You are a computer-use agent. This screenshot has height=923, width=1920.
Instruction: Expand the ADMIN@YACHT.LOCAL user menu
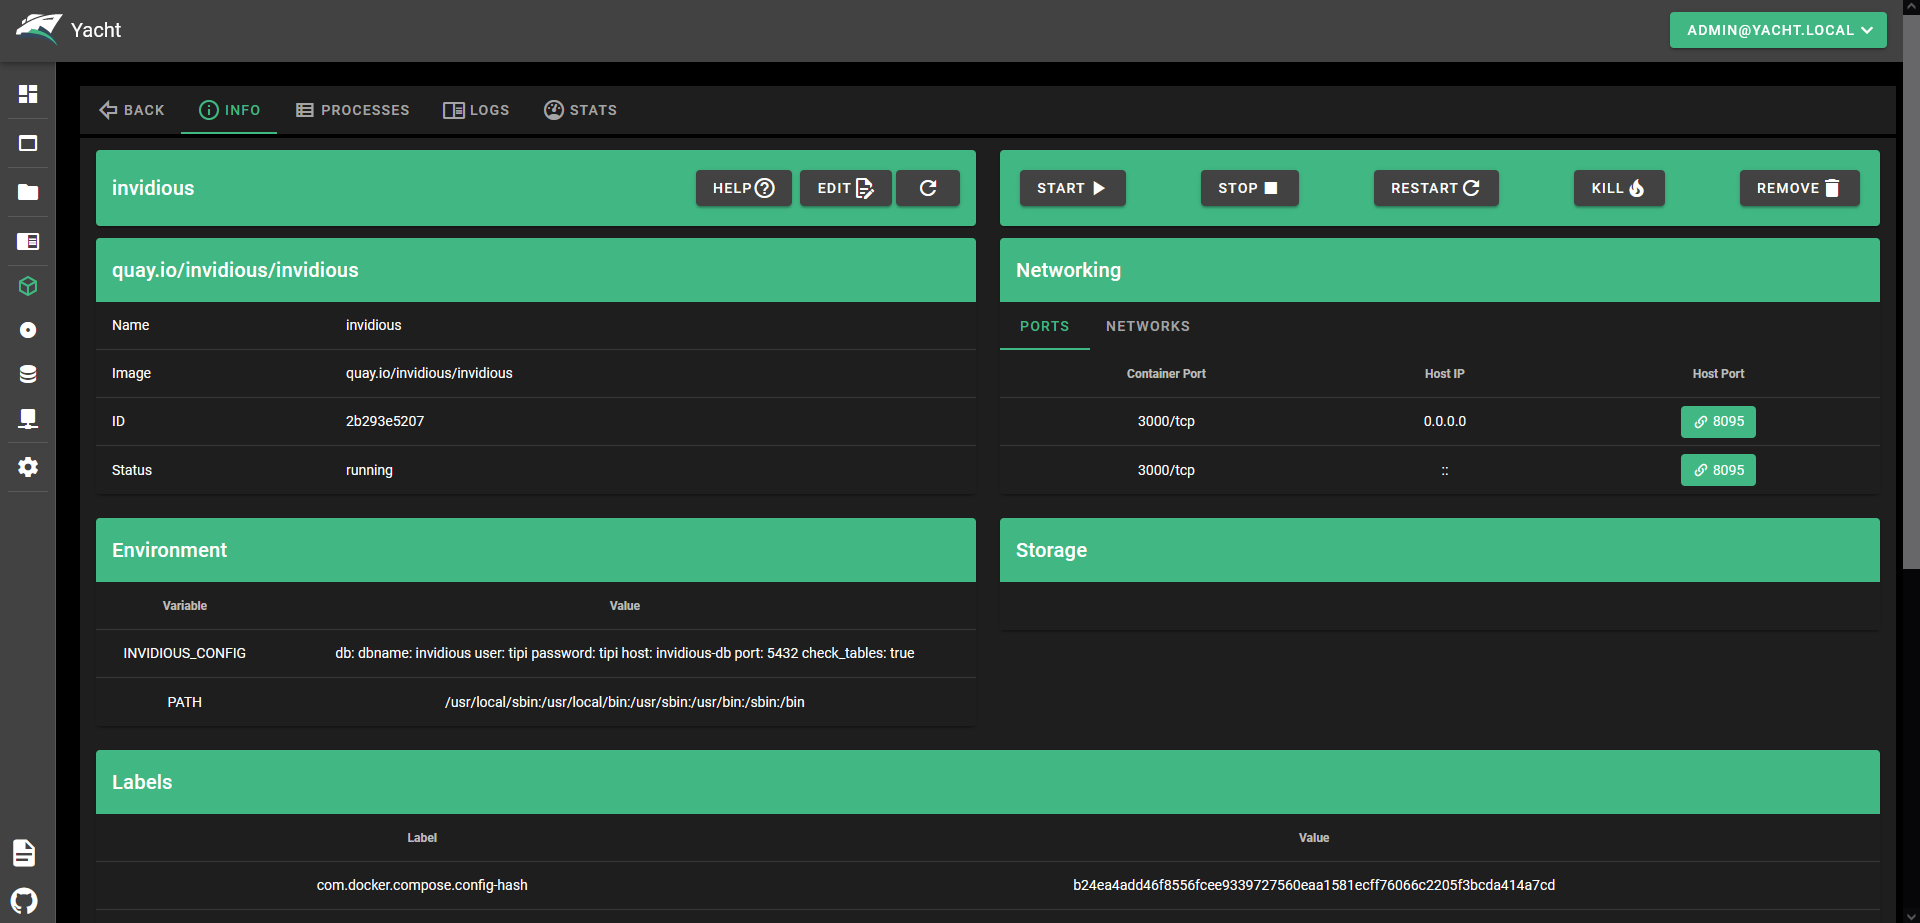[x=1777, y=30]
